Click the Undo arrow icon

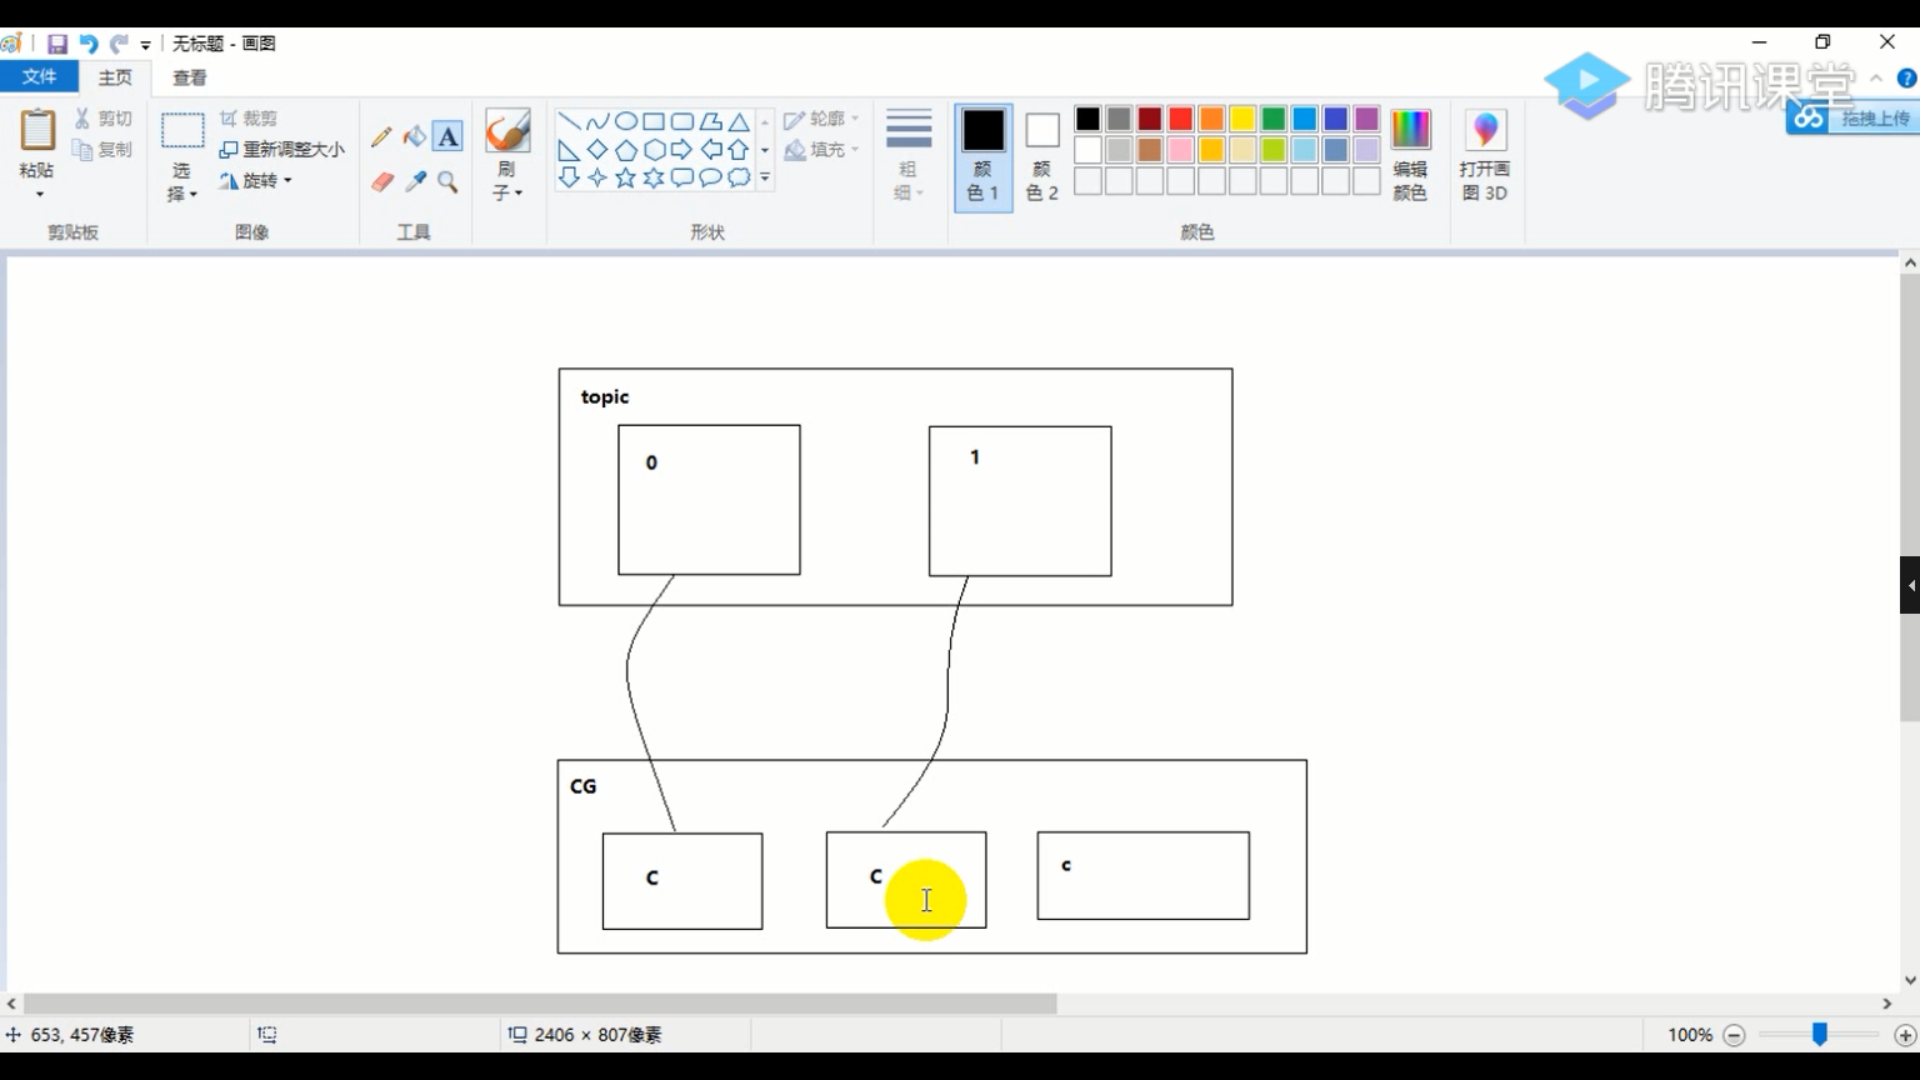point(88,44)
